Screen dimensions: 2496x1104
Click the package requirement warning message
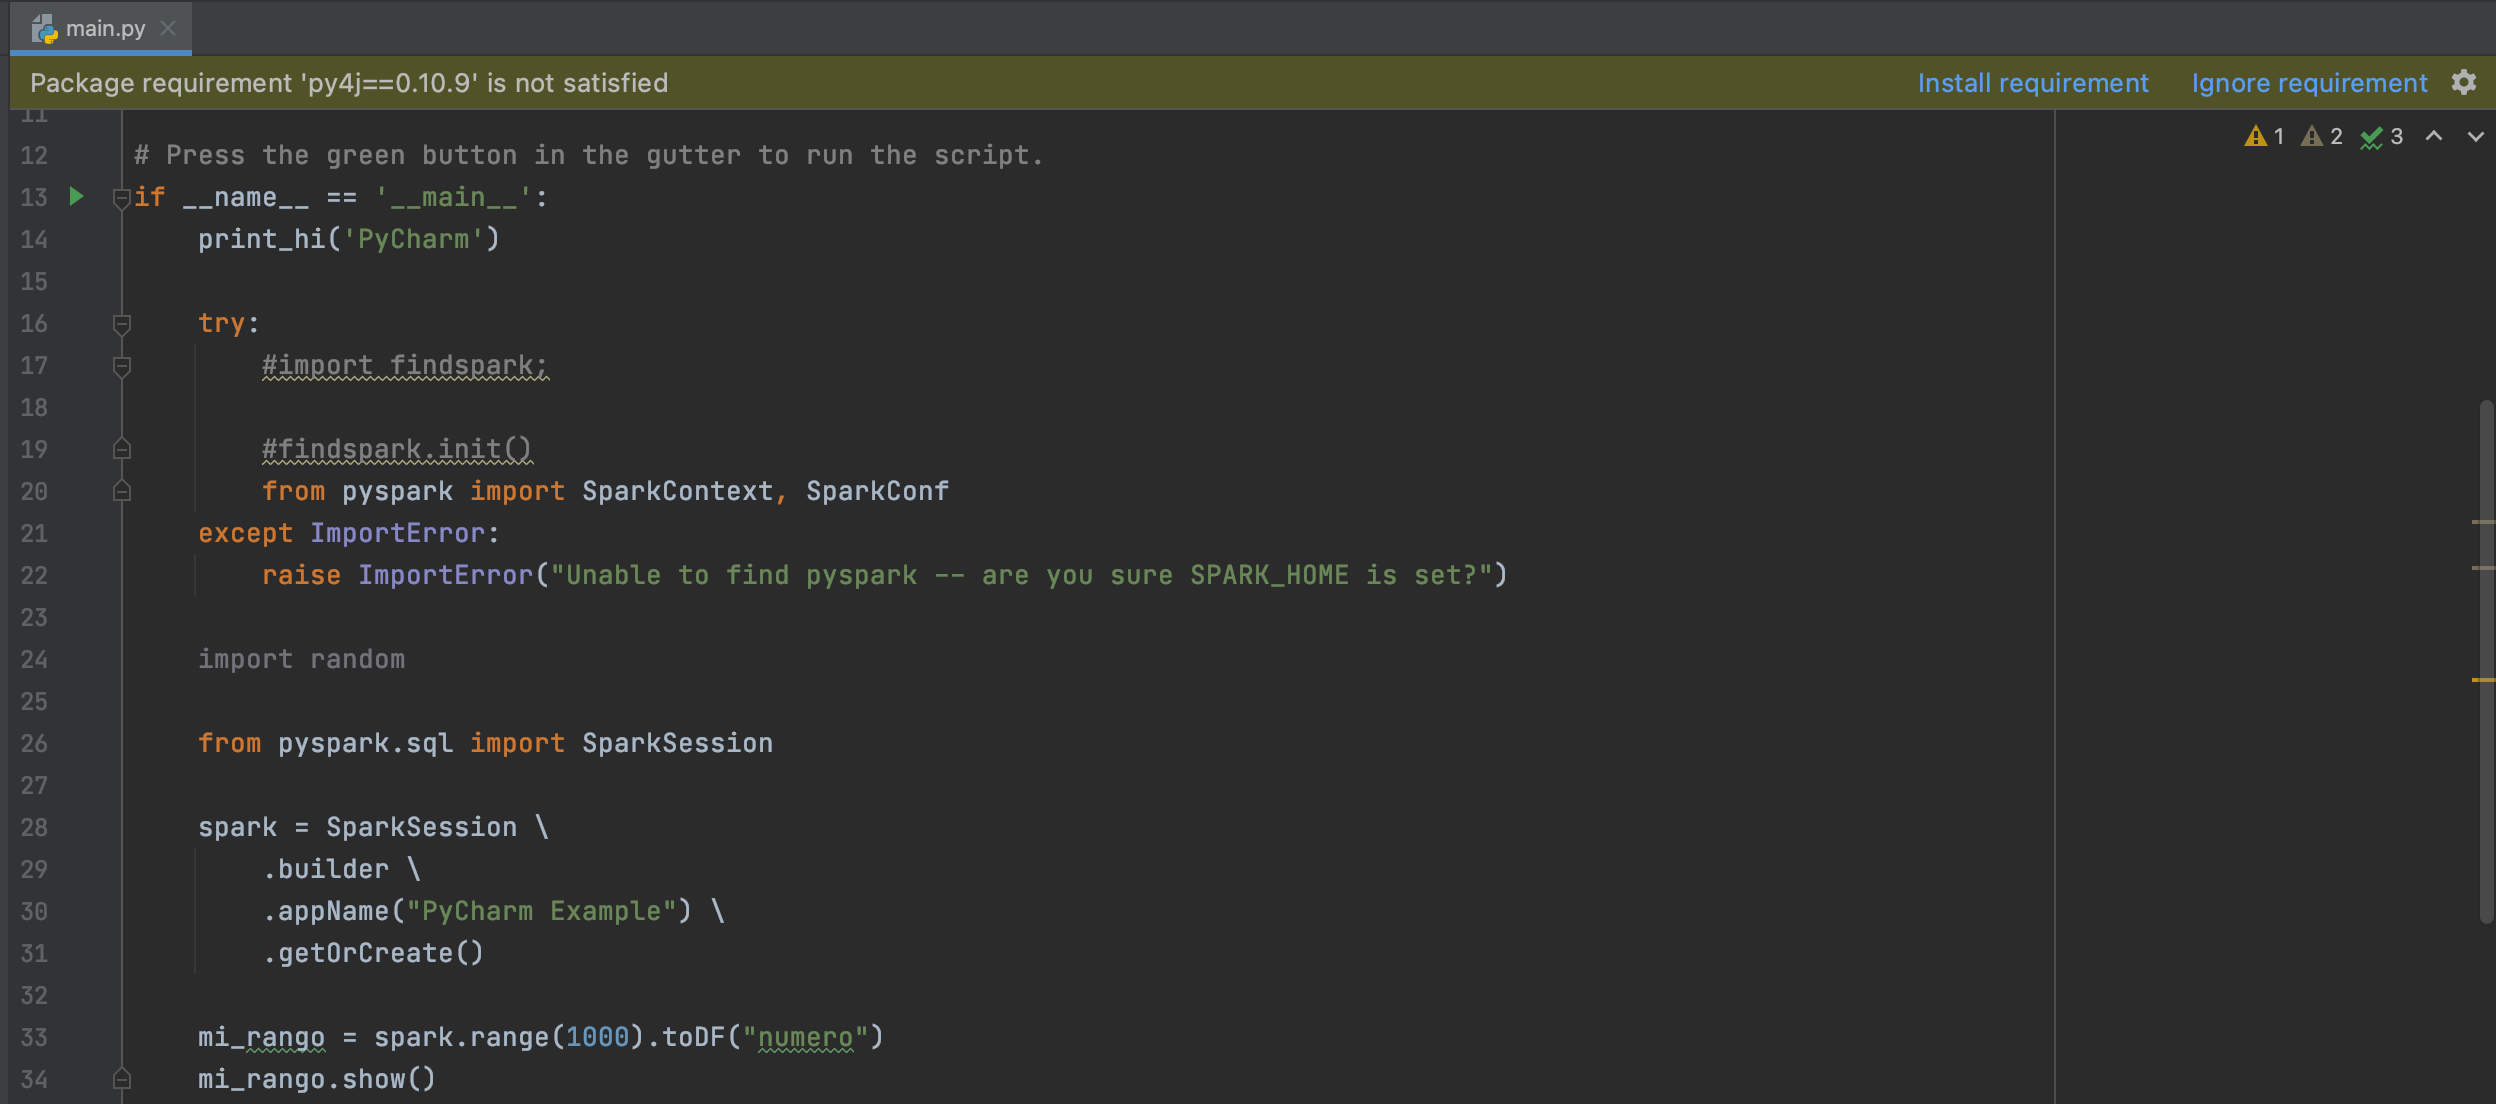click(349, 83)
